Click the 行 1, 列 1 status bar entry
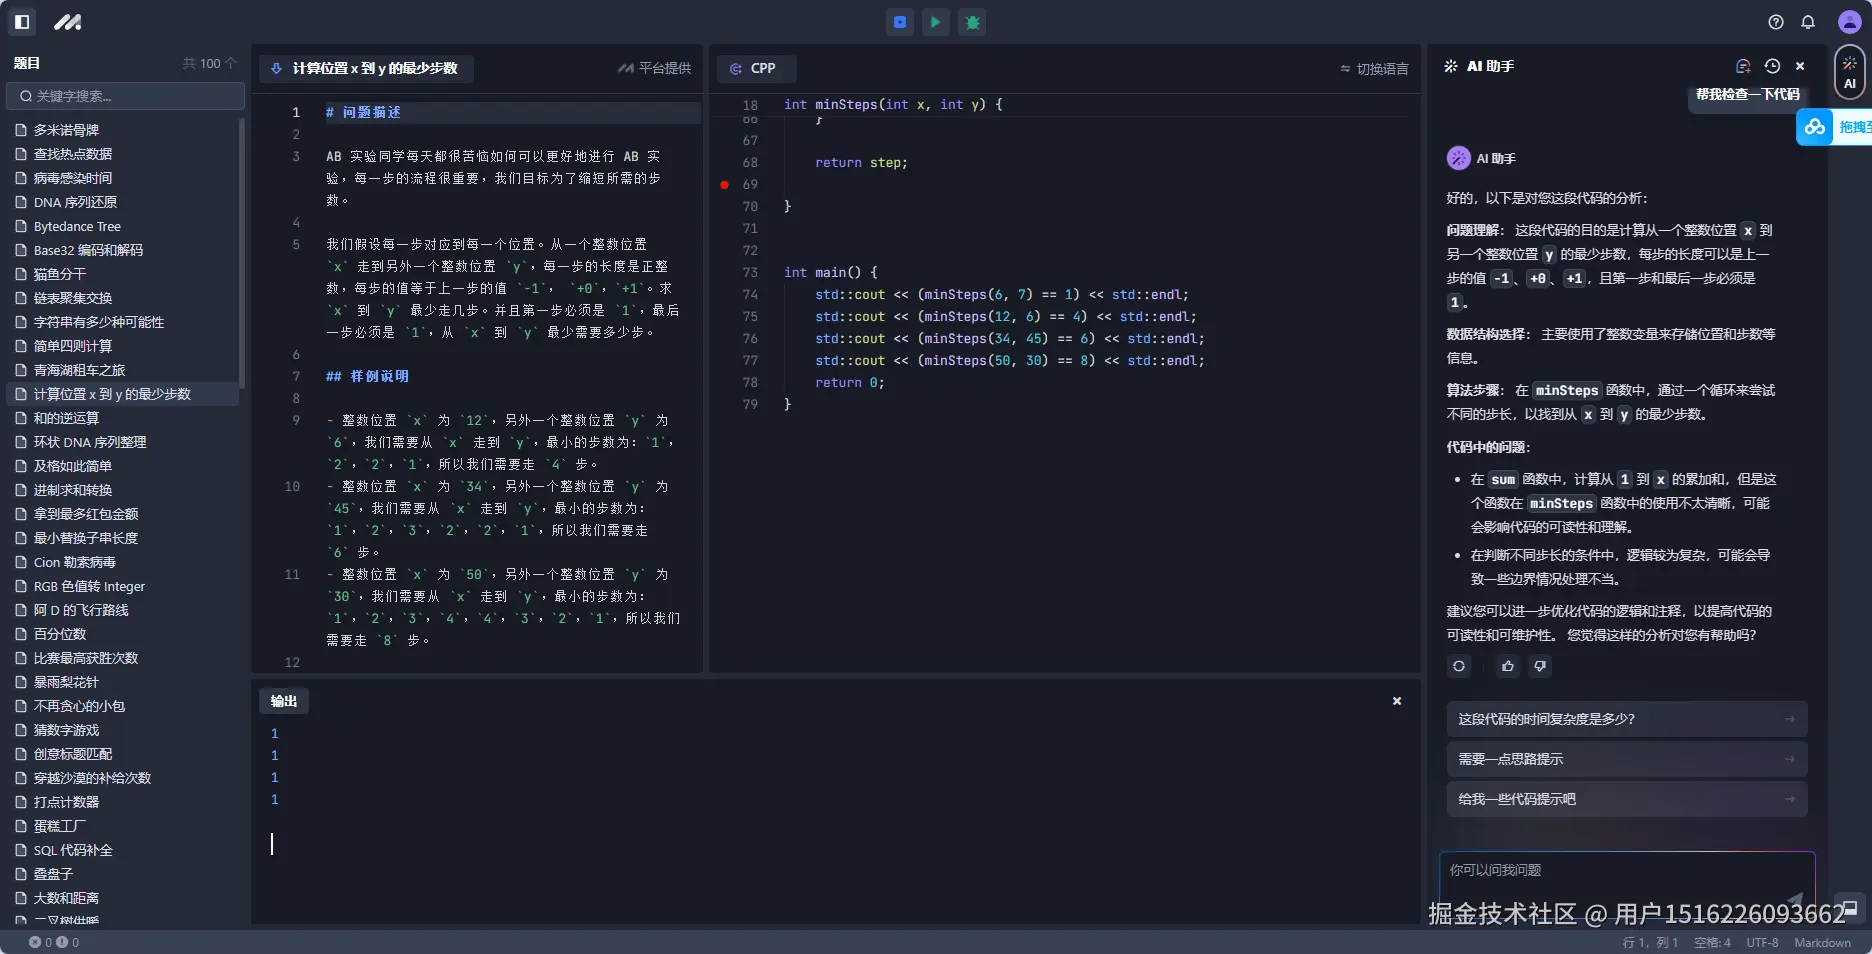This screenshot has width=1872, height=954. point(1650,942)
